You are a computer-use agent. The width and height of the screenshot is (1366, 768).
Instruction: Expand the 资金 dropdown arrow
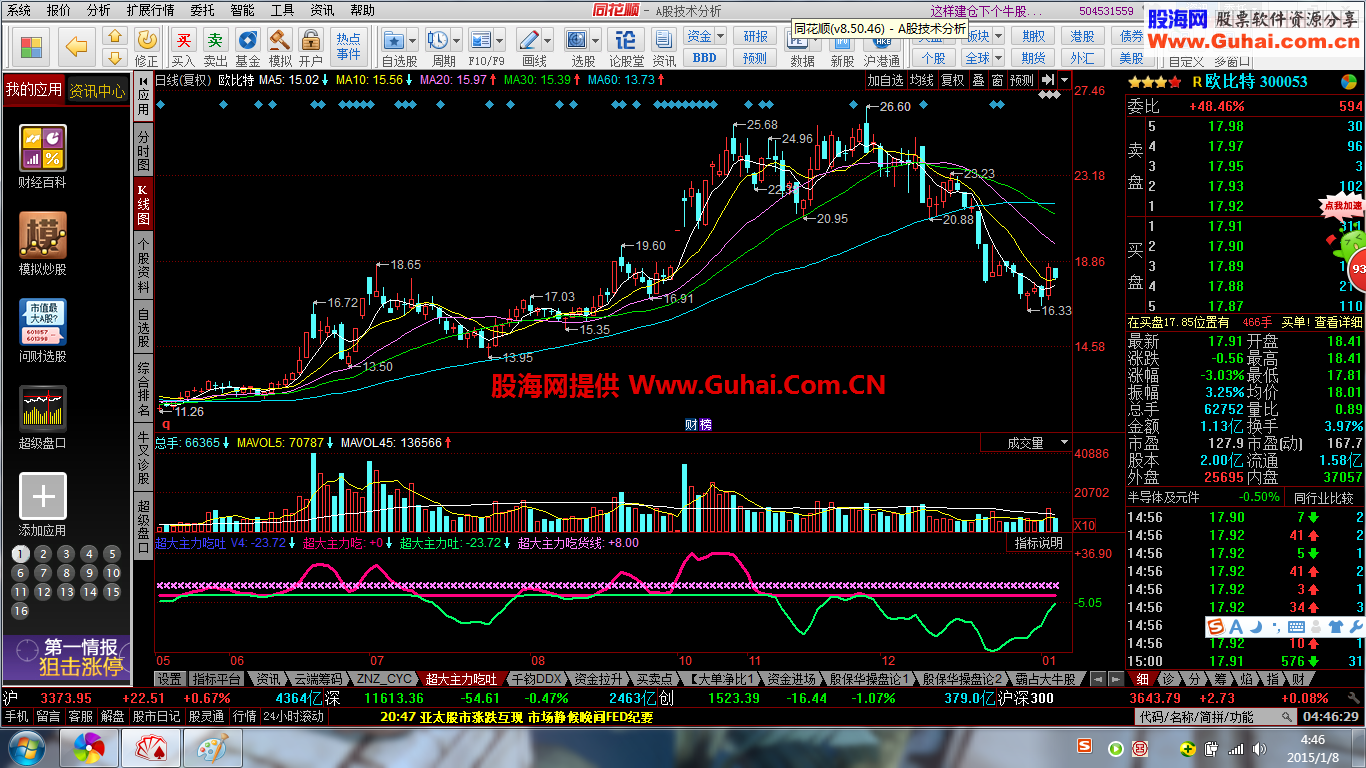pyautogui.click(x=718, y=36)
